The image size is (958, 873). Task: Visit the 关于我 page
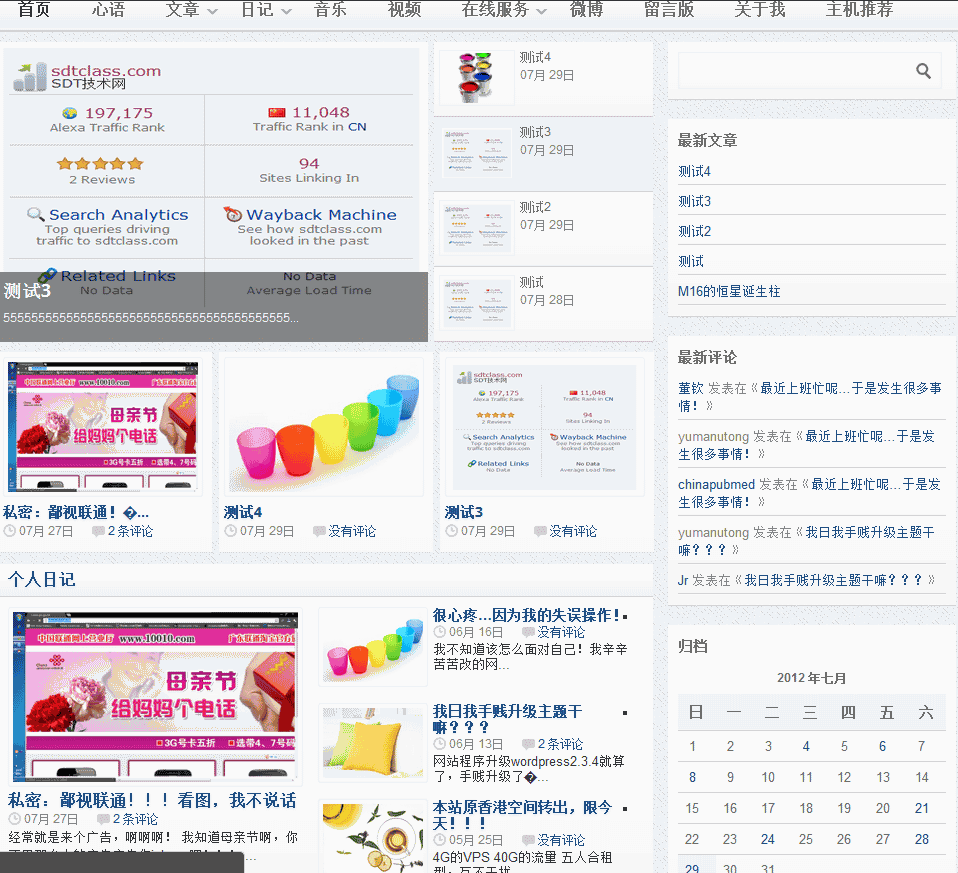tap(759, 10)
